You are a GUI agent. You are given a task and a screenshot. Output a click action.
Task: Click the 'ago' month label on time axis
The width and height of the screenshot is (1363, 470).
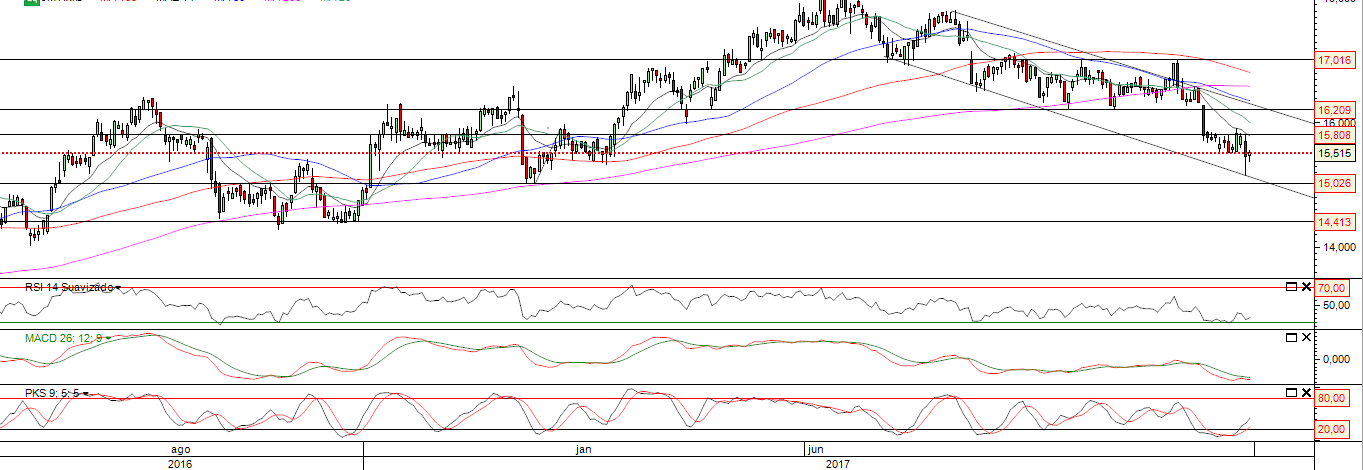(x=182, y=450)
